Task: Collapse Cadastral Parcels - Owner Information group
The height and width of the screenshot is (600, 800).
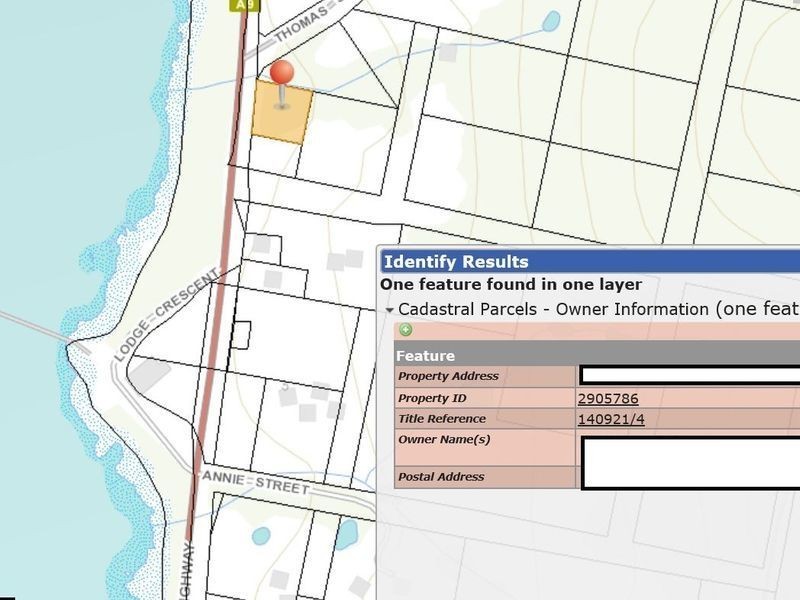Action: coord(390,310)
